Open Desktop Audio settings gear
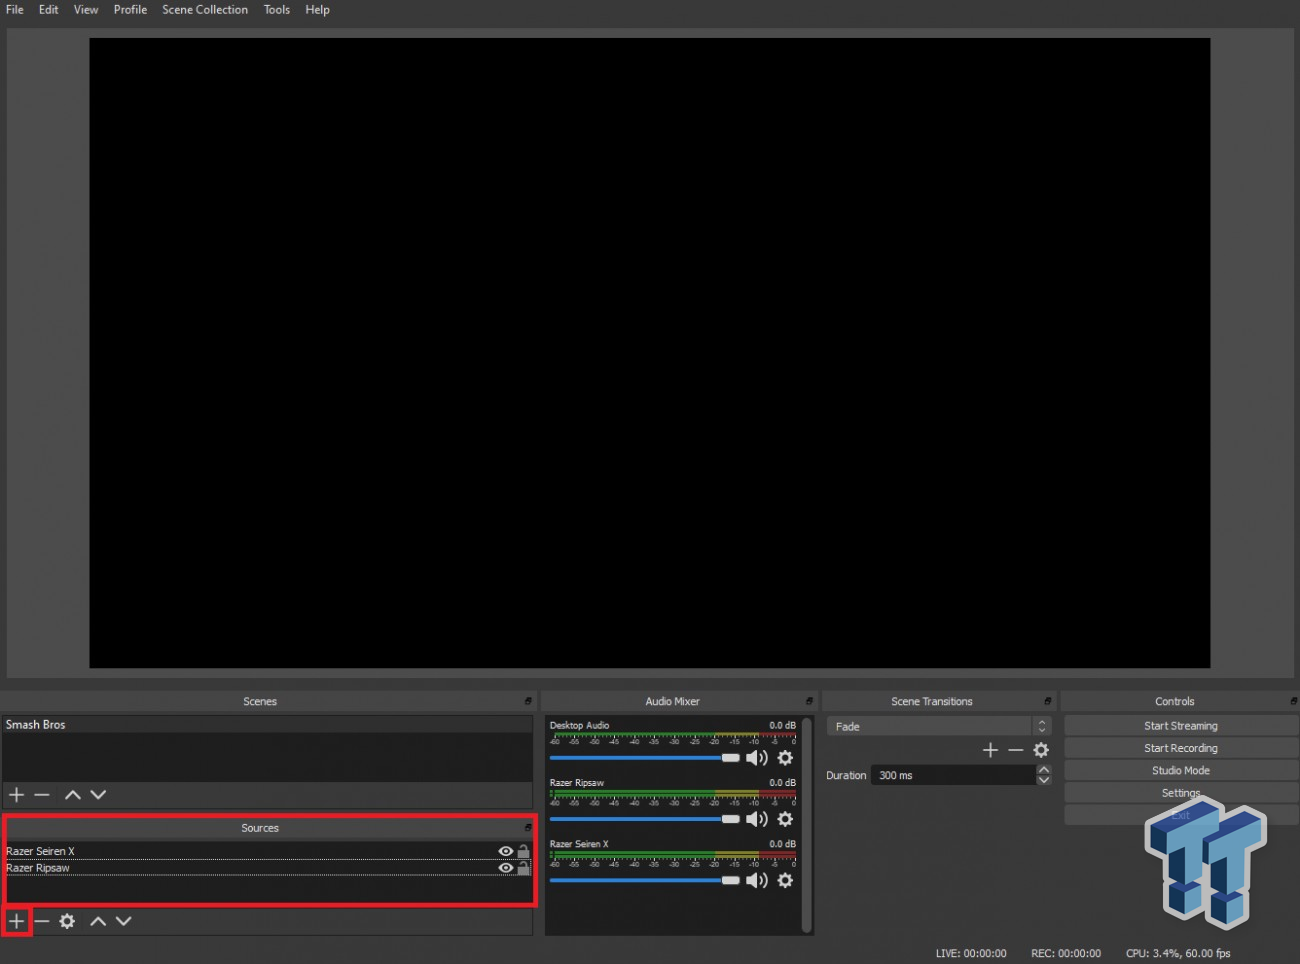The height and width of the screenshot is (964, 1300). coord(785,758)
